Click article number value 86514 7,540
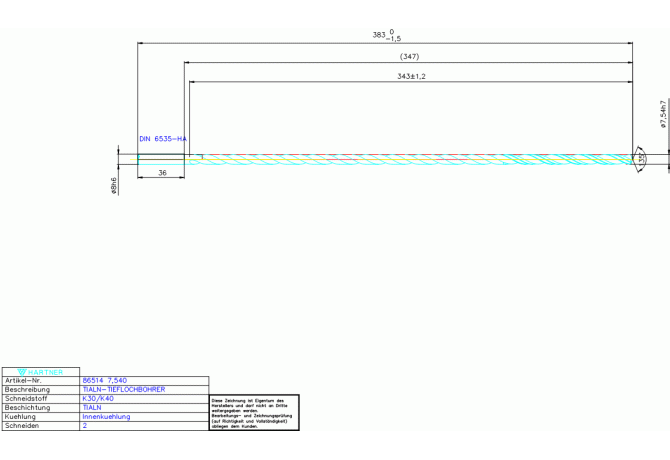The height and width of the screenshot is (460, 670). click(x=104, y=381)
